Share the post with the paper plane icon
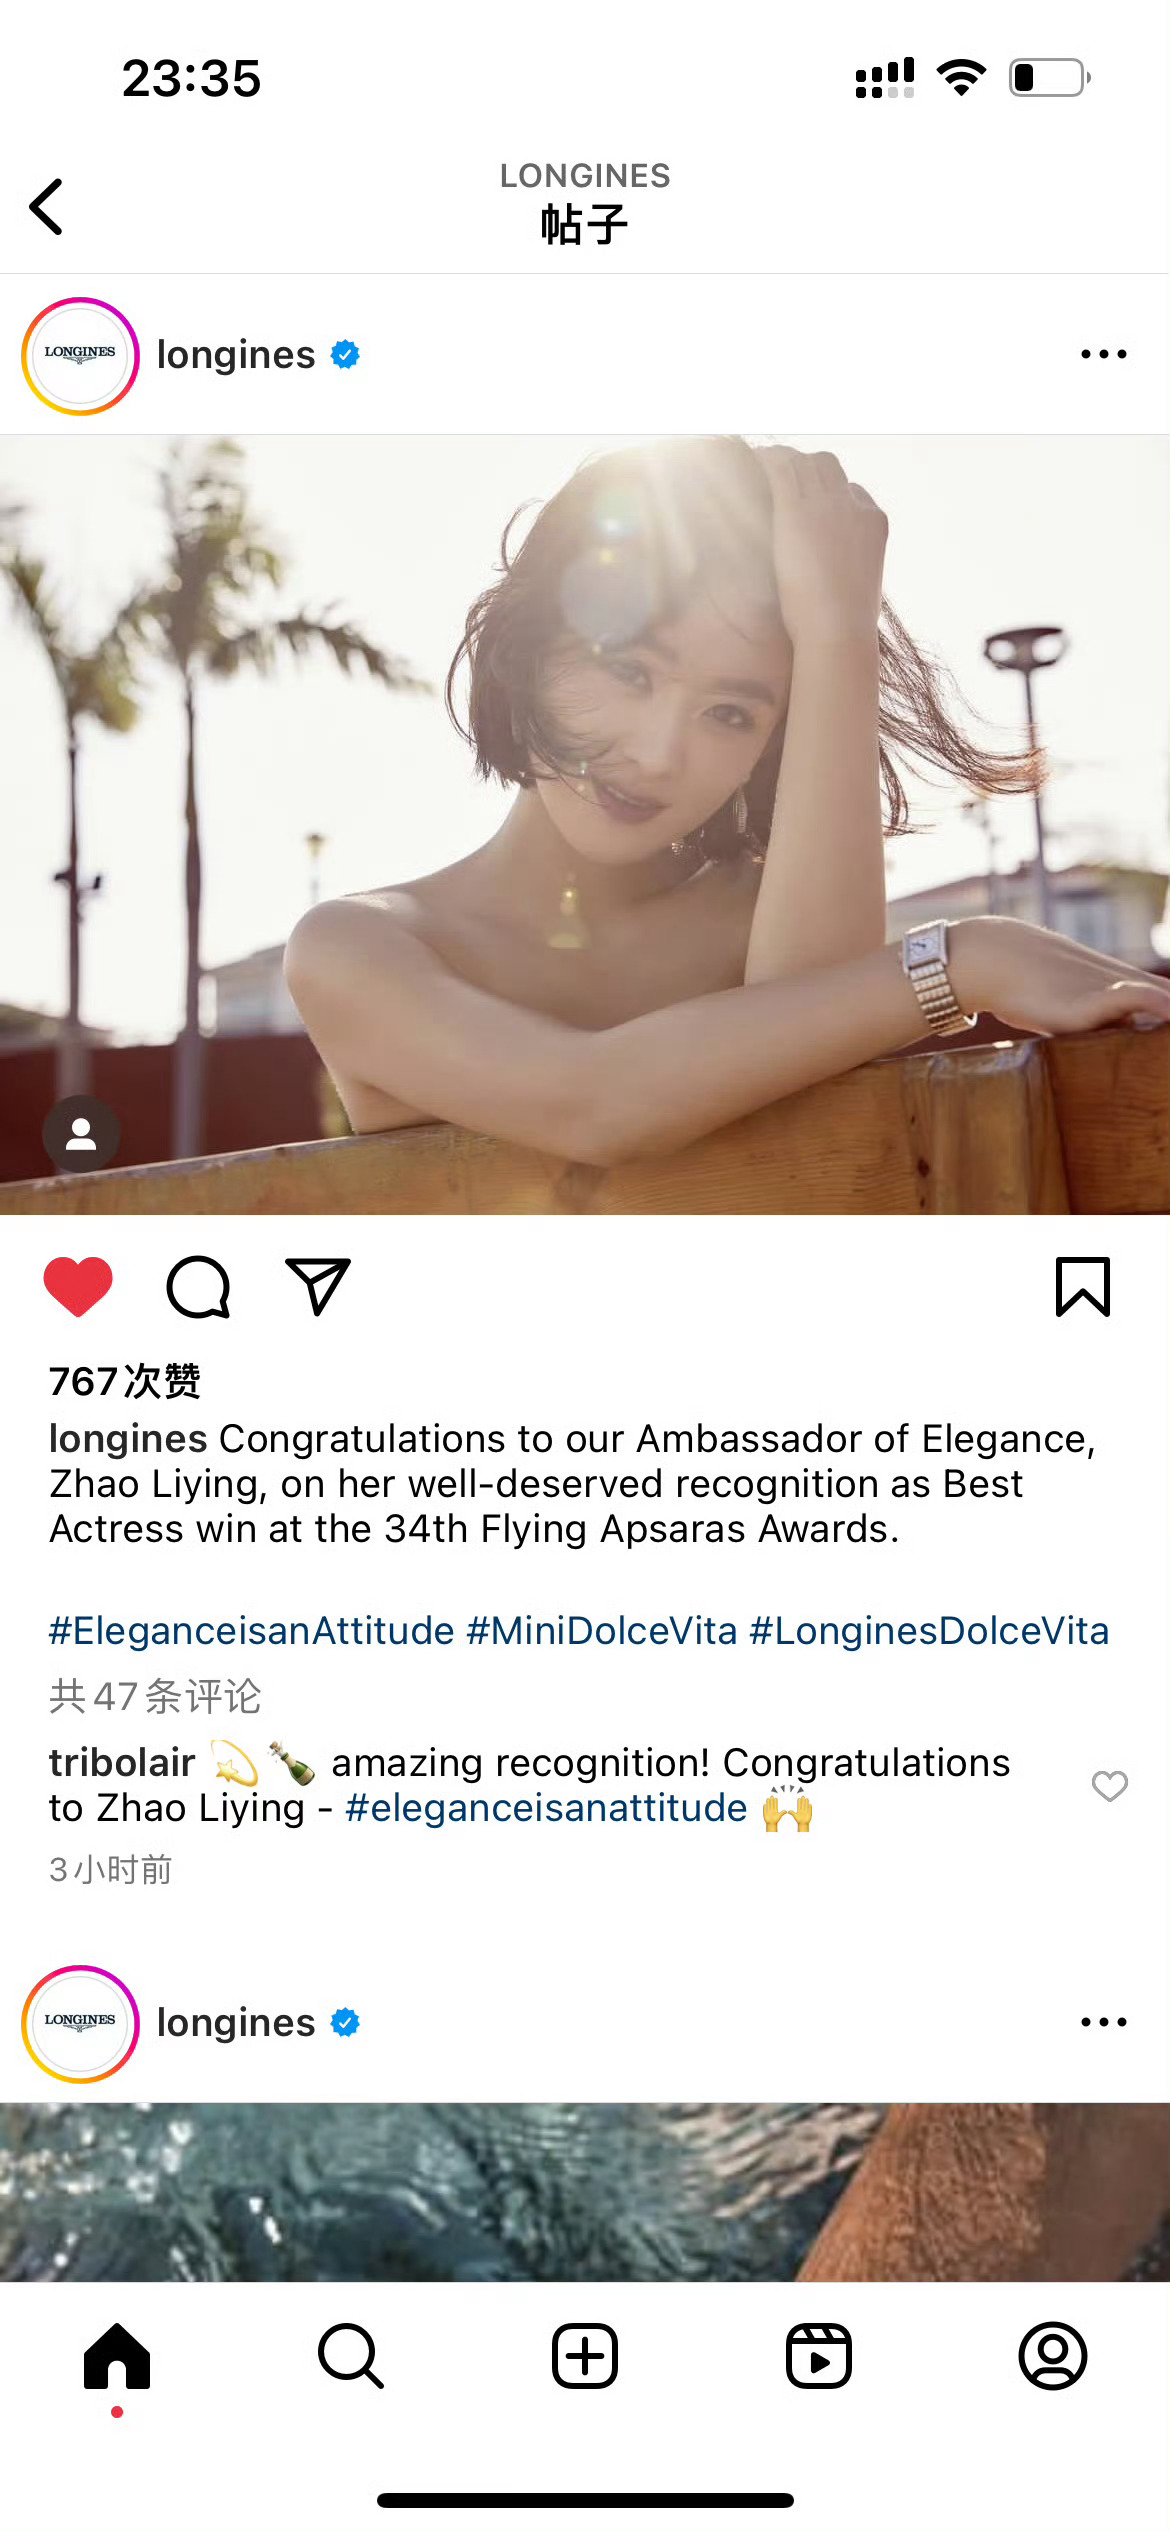The image size is (1170, 2532). coord(318,1286)
